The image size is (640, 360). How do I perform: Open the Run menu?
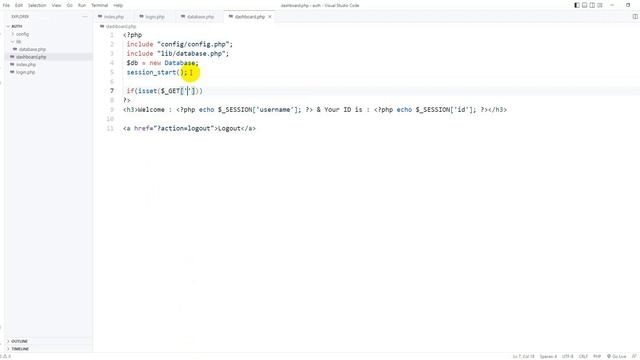tap(82, 5)
